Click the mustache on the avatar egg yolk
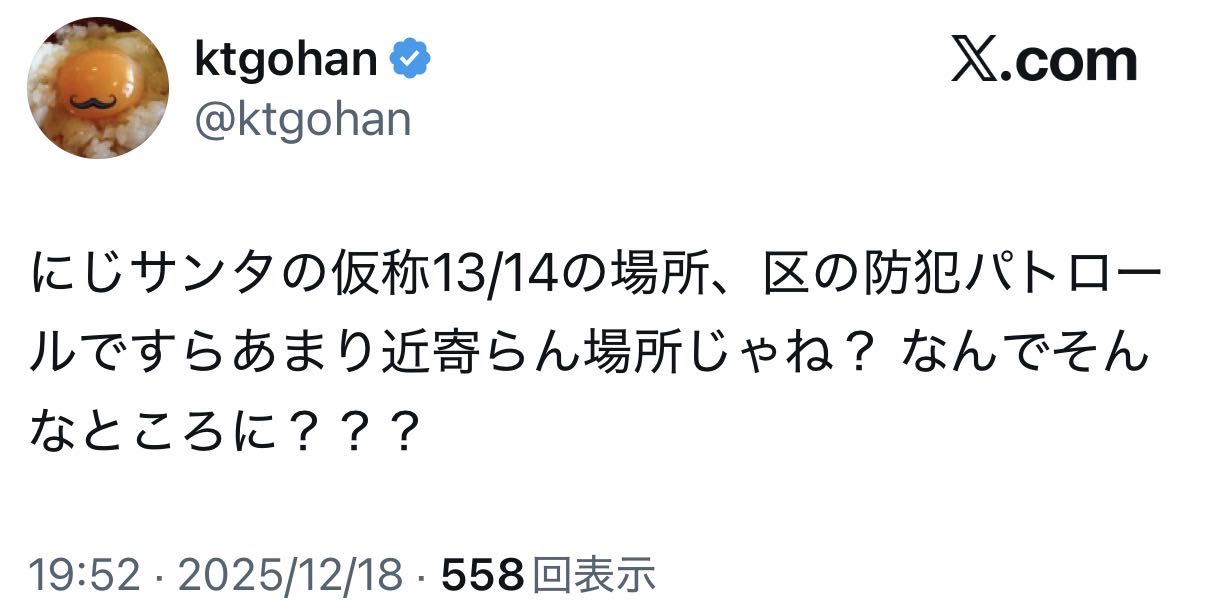Viewport: 1206px width, 609px height. point(93,102)
